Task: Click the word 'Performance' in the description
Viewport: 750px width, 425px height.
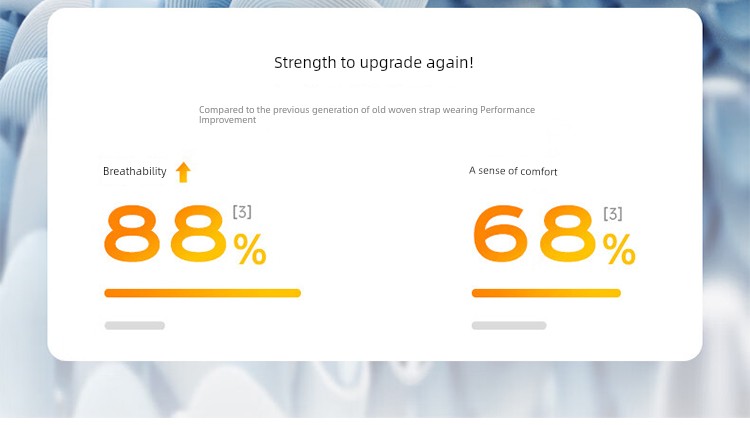Action: 507,110
